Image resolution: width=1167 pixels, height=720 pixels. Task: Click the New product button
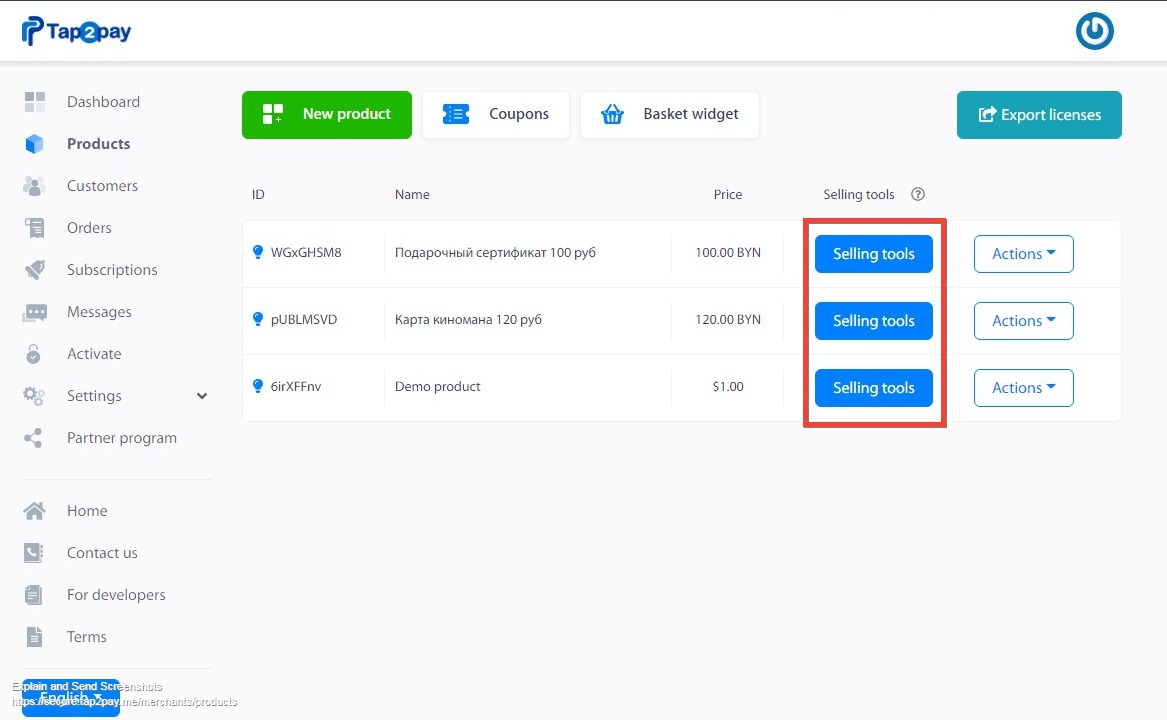326,114
